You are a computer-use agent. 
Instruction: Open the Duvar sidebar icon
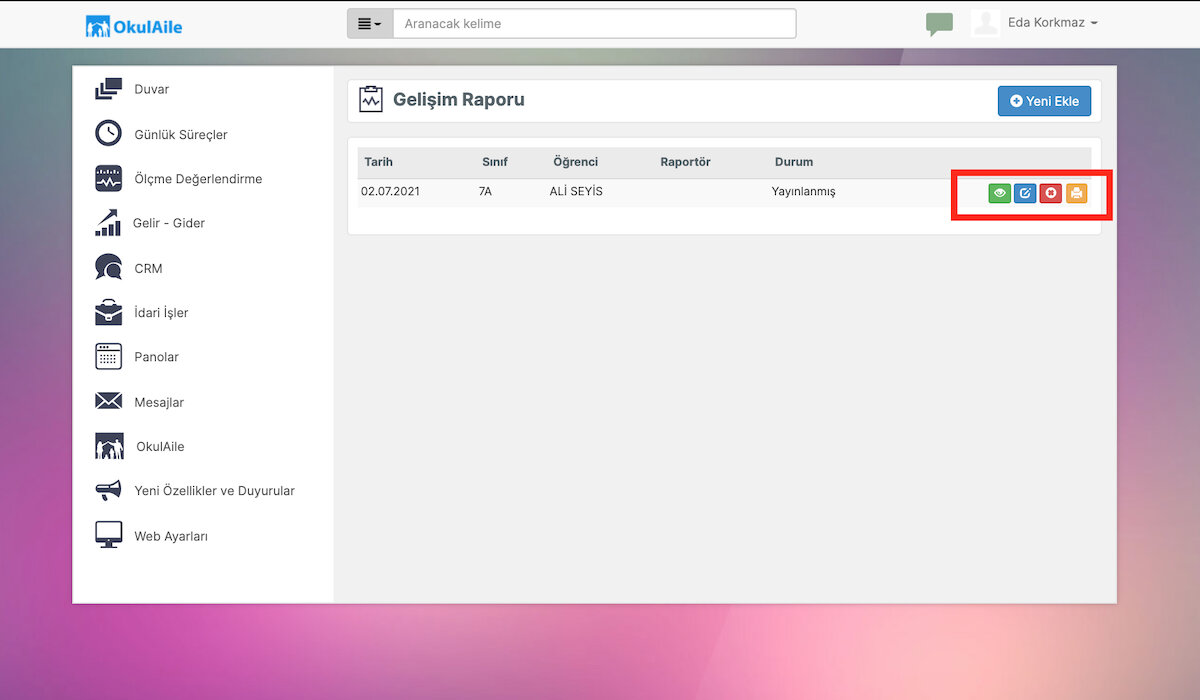point(108,89)
